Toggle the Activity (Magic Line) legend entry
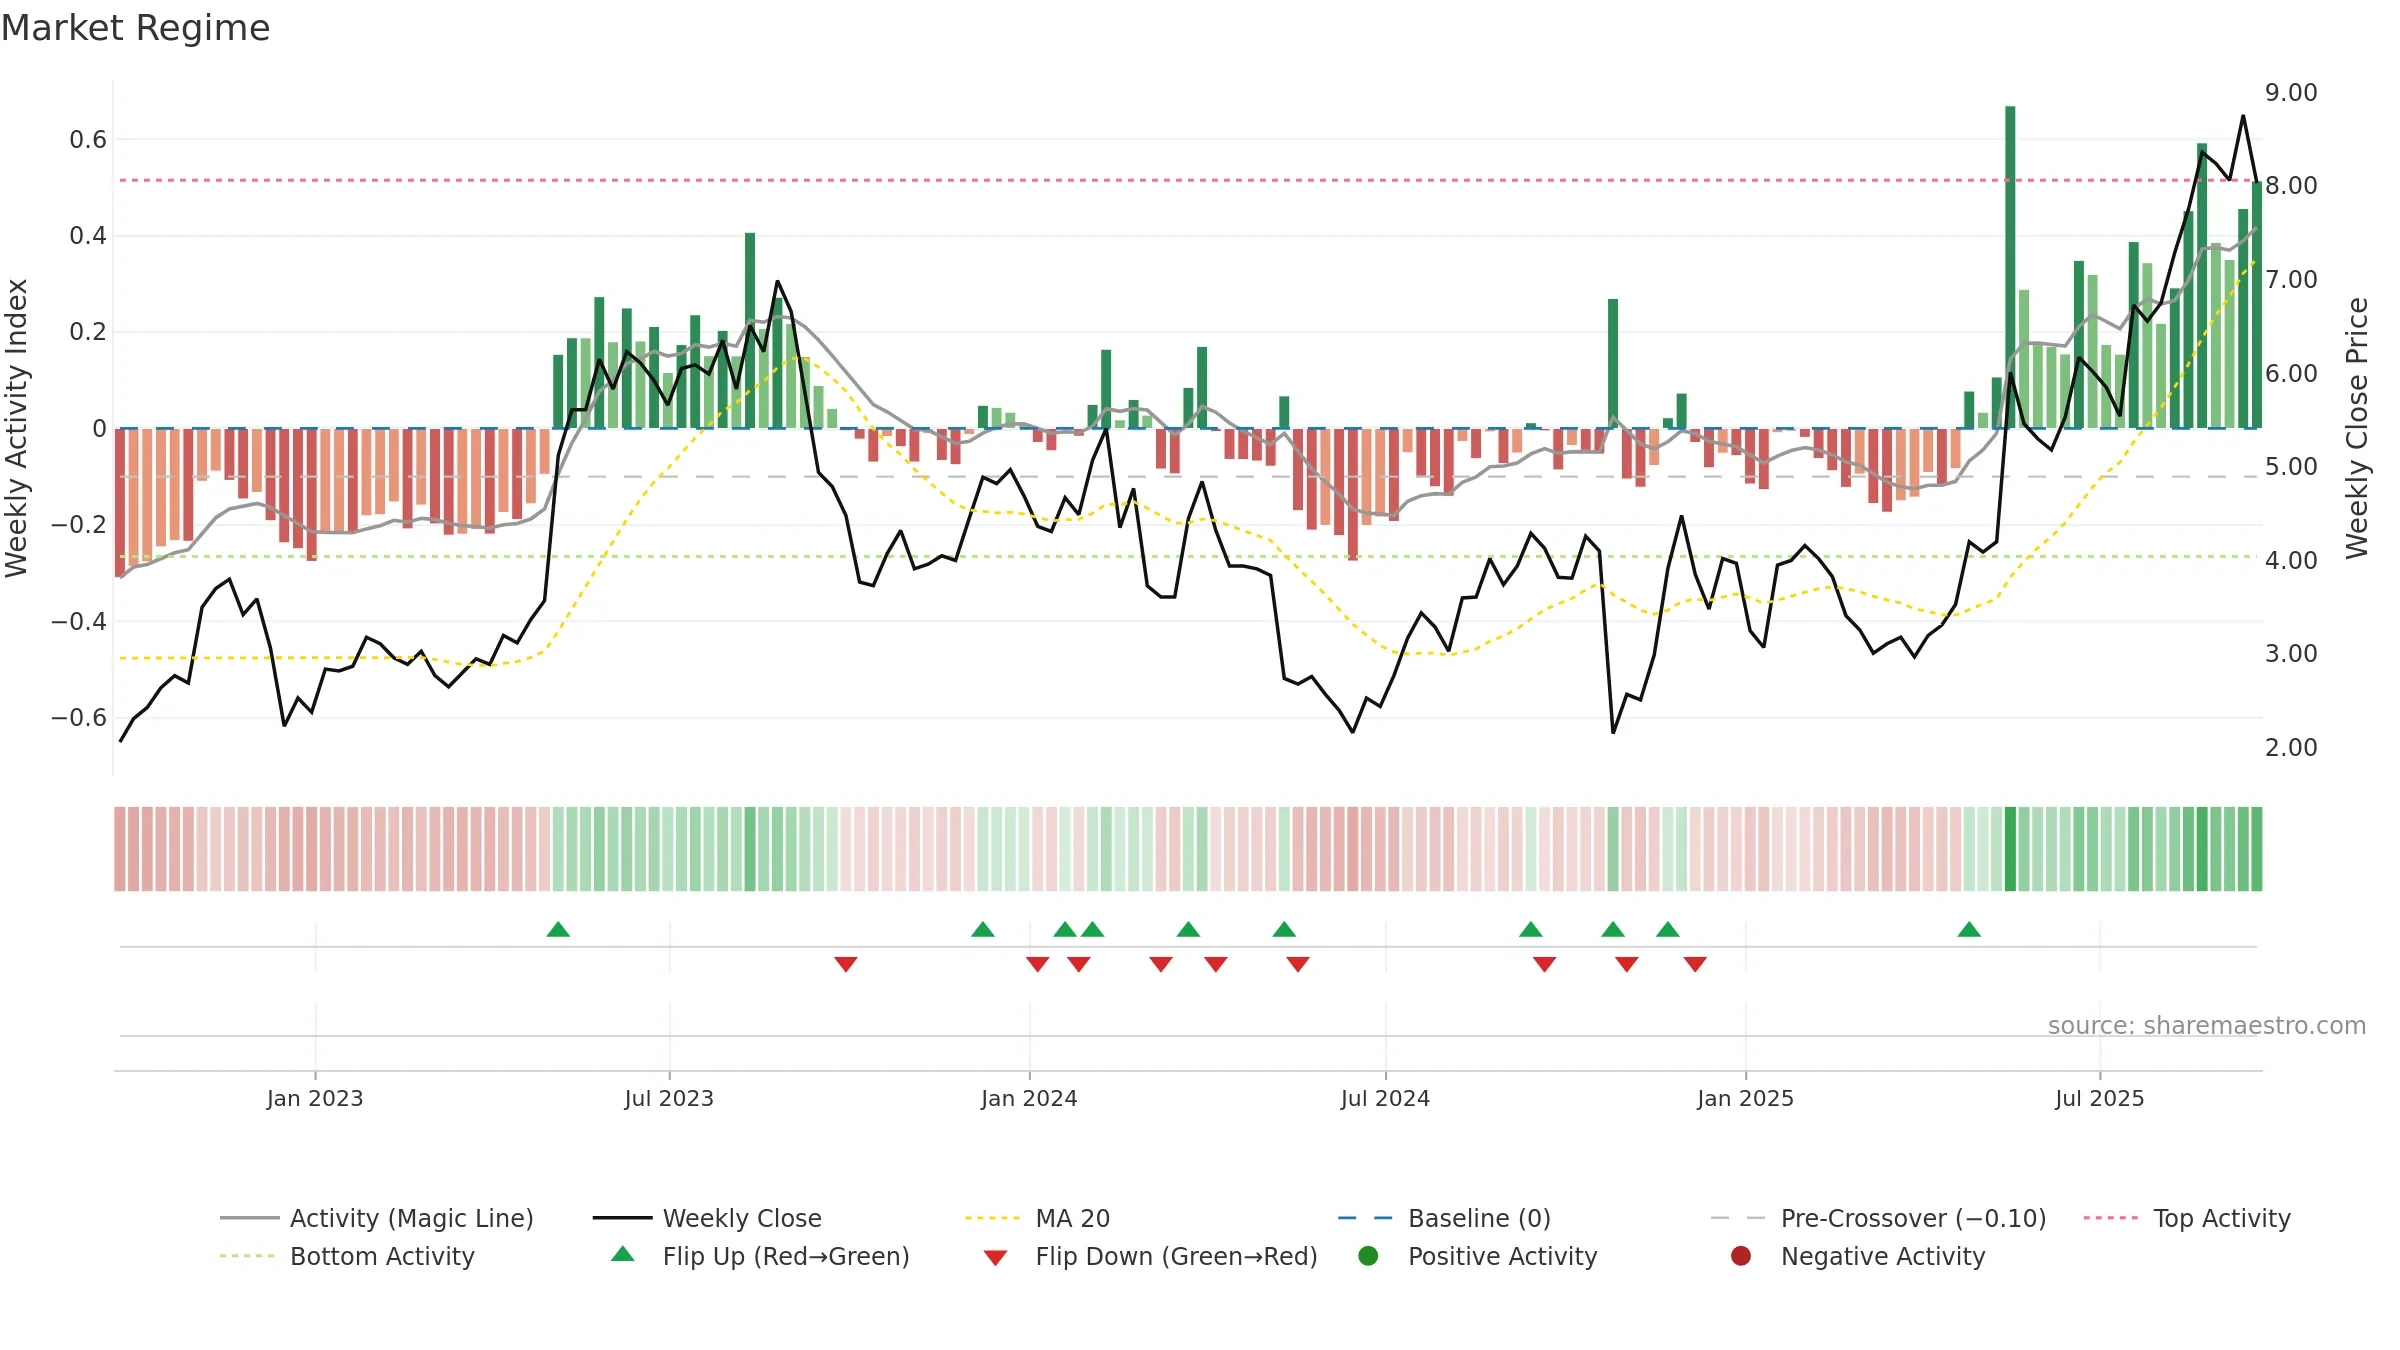 coord(377,1218)
